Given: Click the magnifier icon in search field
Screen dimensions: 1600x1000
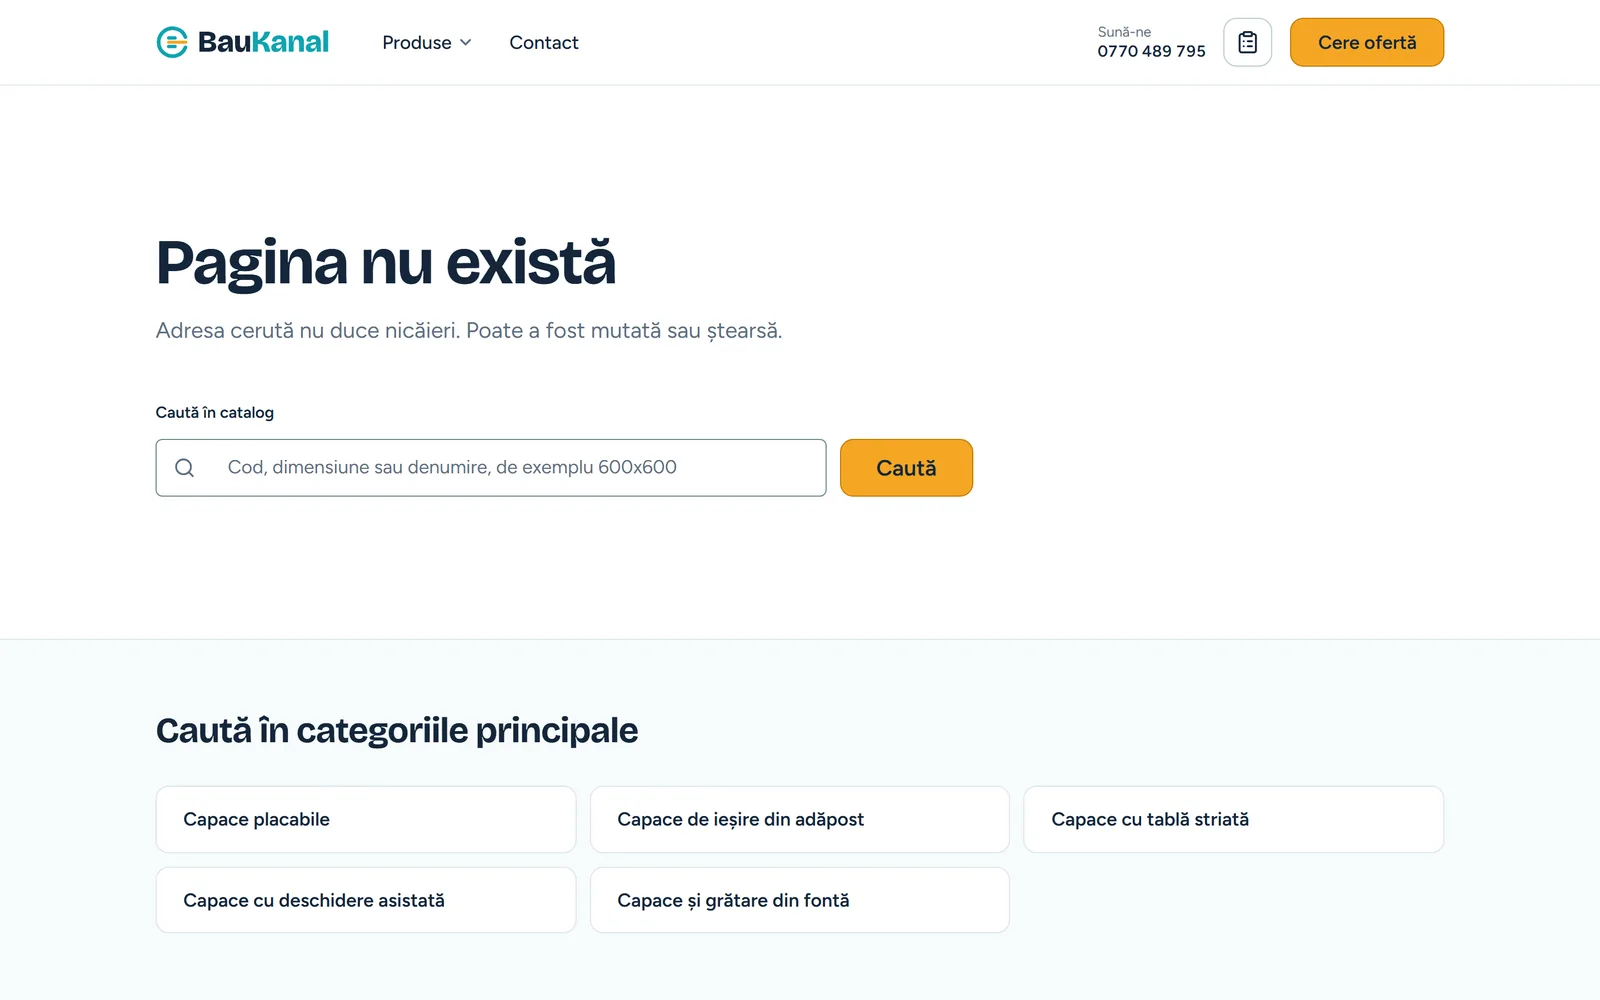Looking at the screenshot, I should click(x=185, y=468).
